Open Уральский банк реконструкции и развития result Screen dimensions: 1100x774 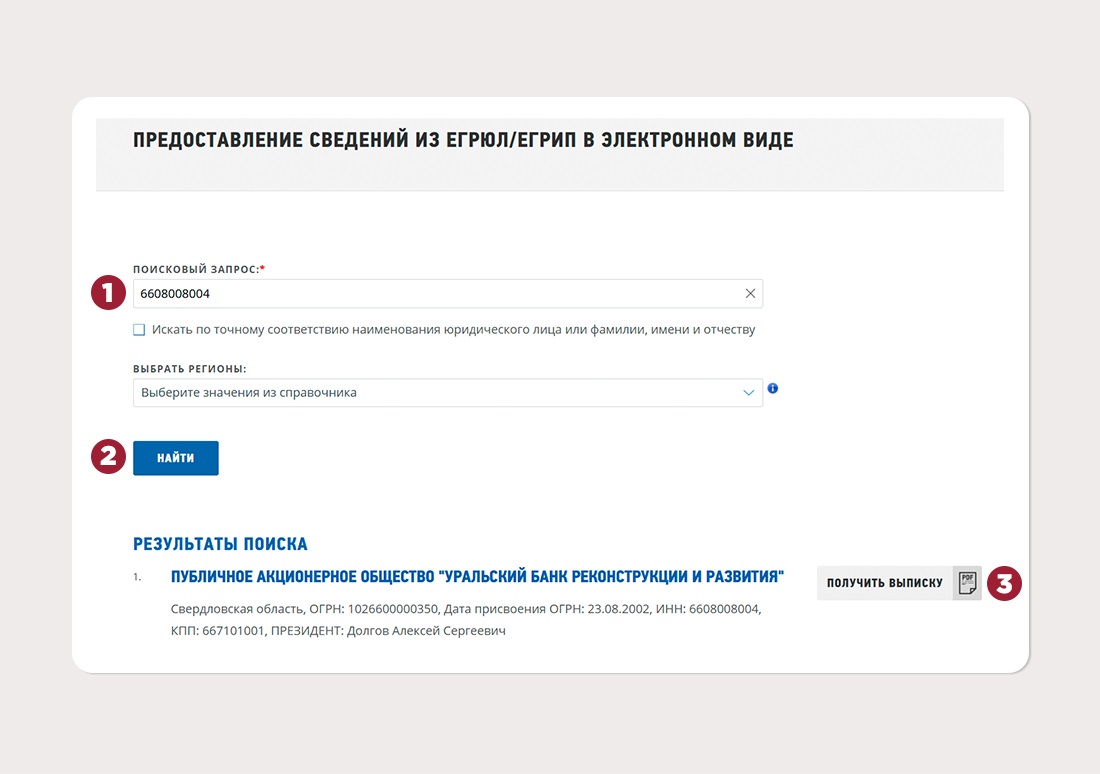tap(477, 577)
